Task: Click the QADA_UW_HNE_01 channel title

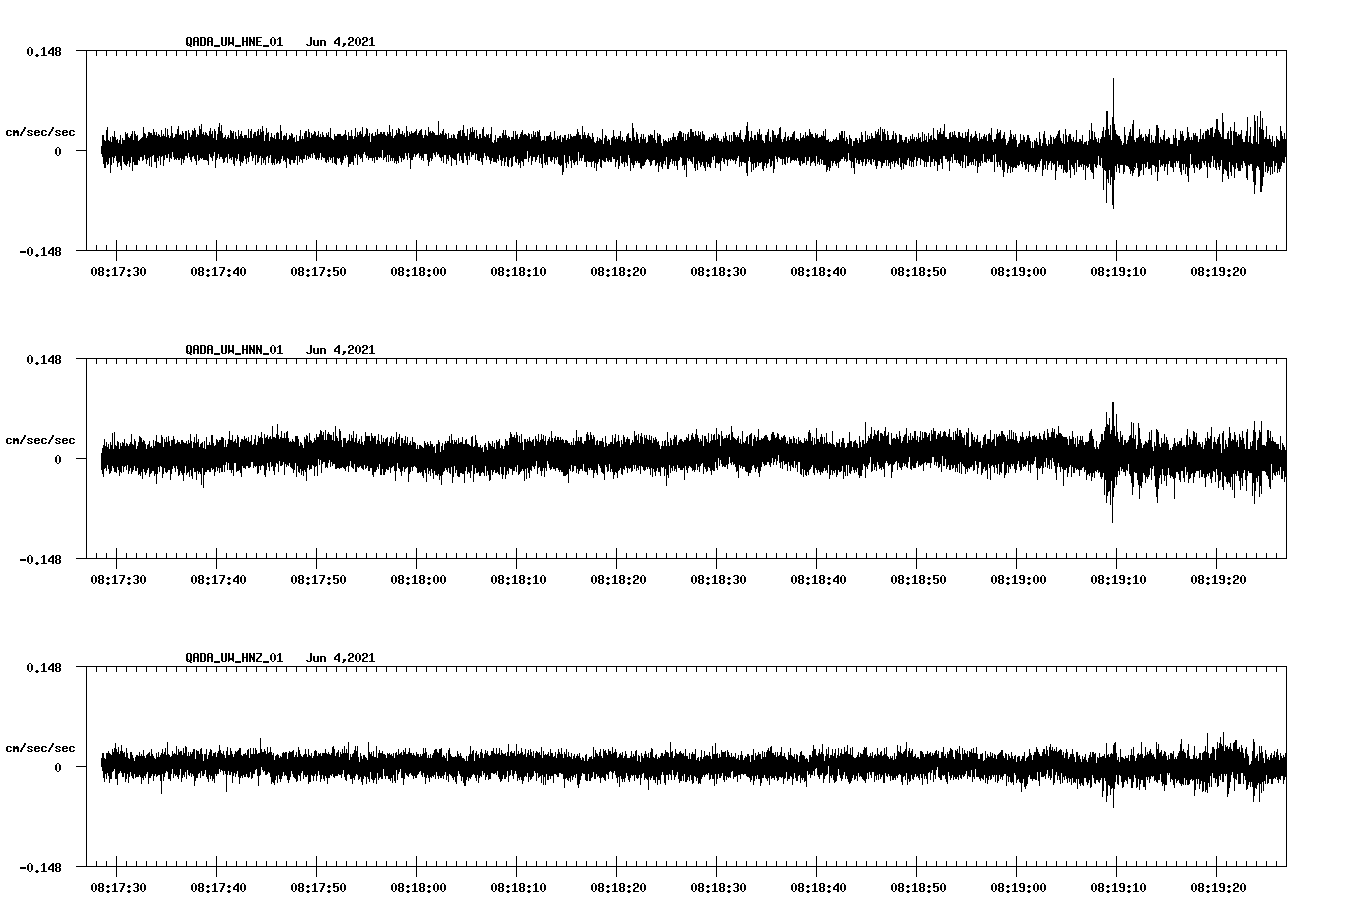Action: [x=234, y=42]
